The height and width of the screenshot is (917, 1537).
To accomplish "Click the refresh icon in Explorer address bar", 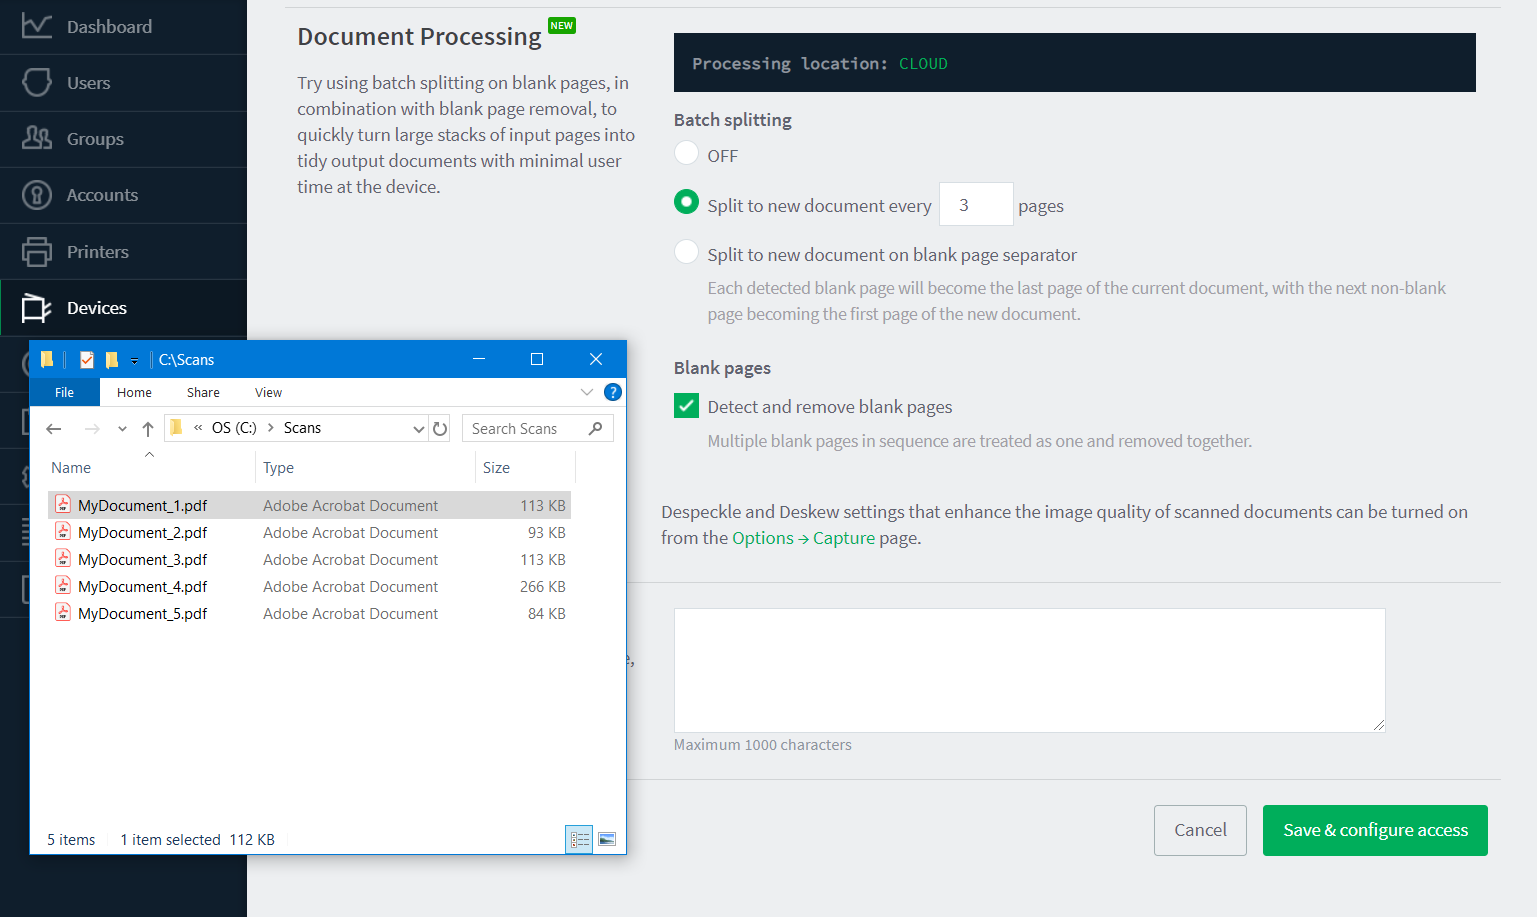I will coord(440,428).
